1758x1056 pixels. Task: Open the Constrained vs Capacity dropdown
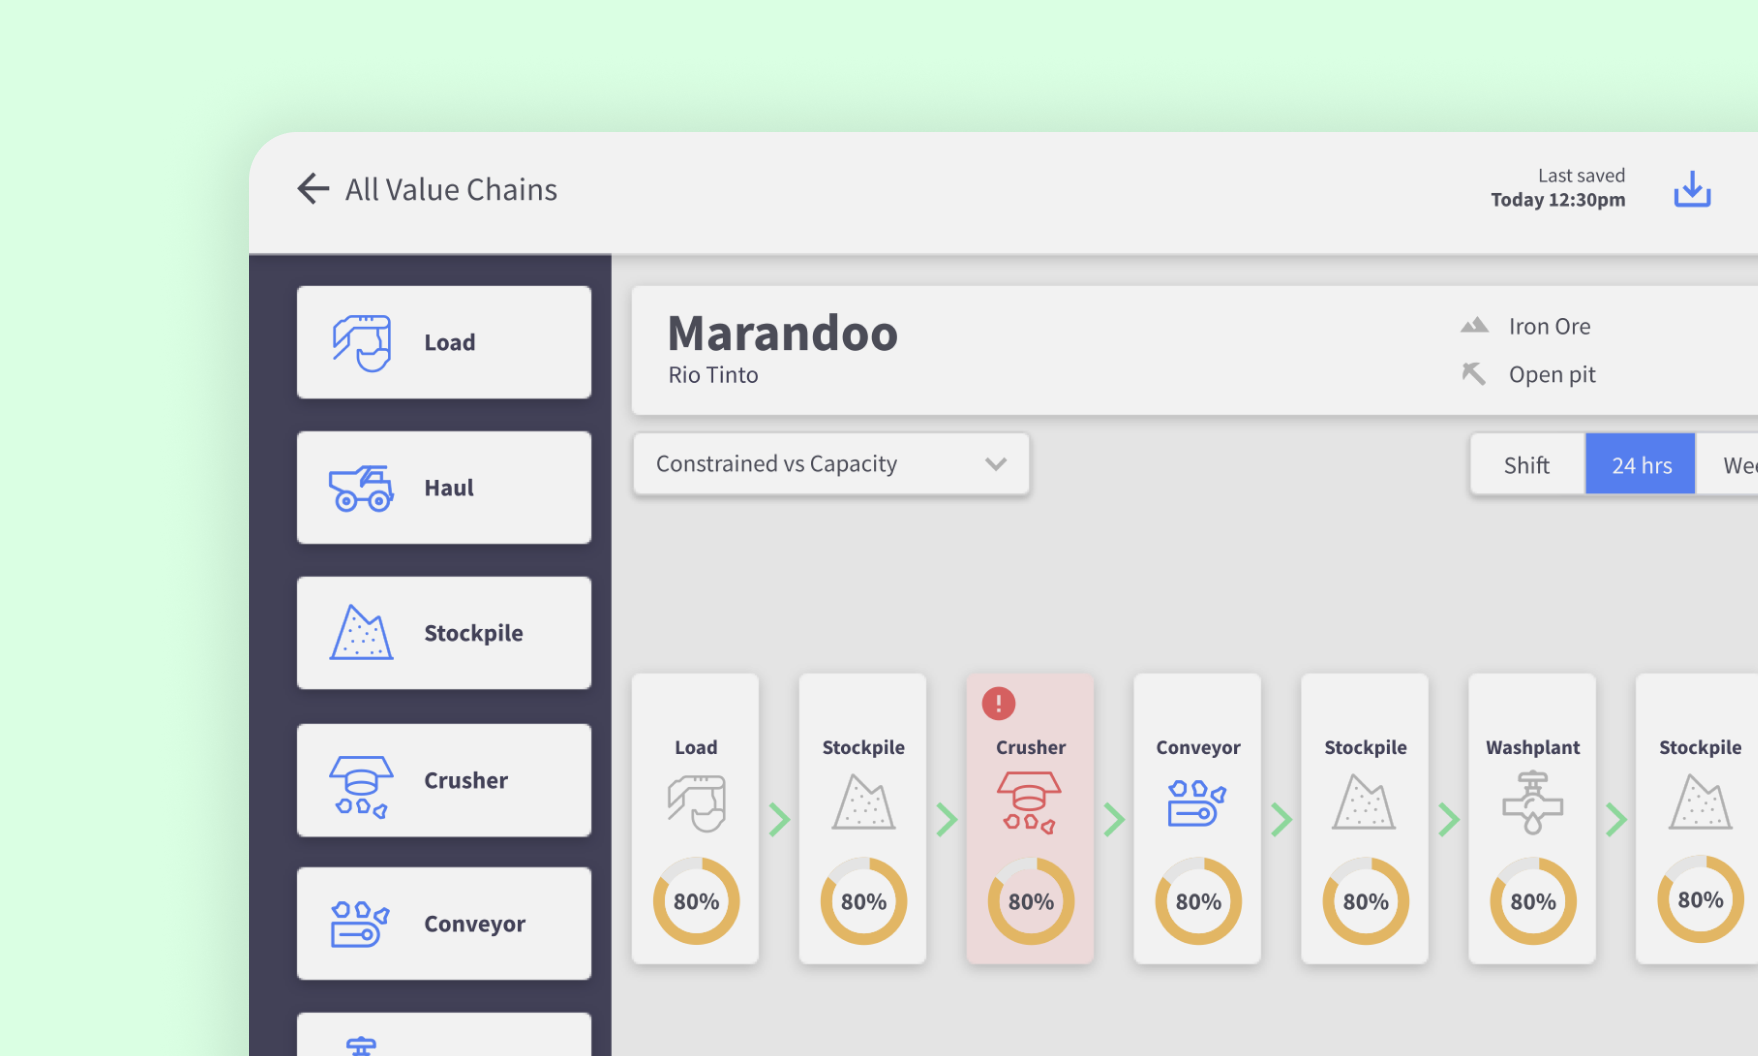pos(830,464)
